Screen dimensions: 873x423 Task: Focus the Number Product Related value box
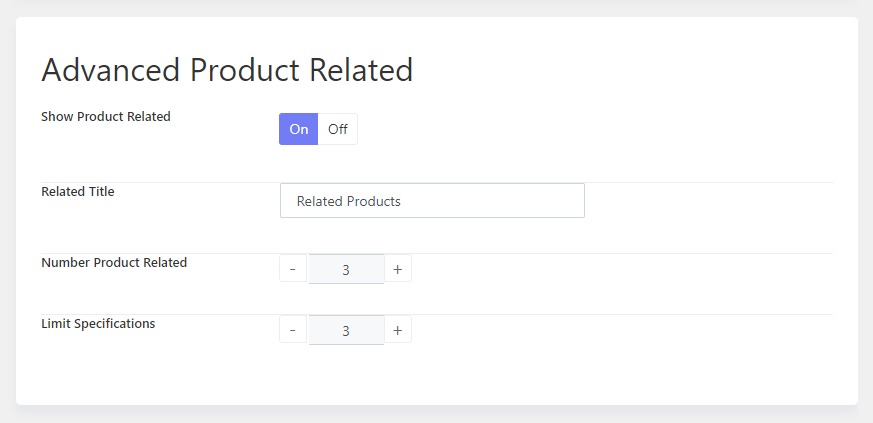[x=346, y=269]
